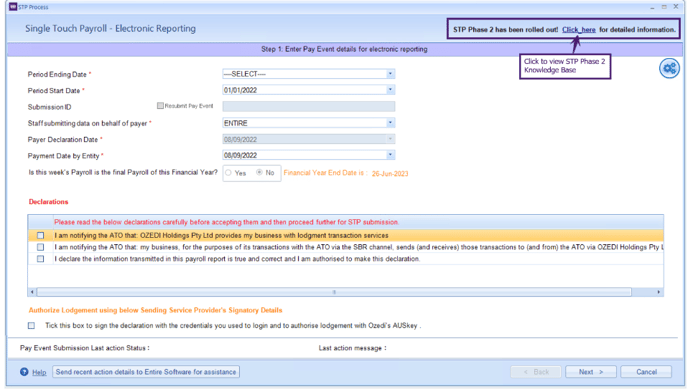
Task: Click the 'Financial Year End Date is' label
Action: point(325,173)
